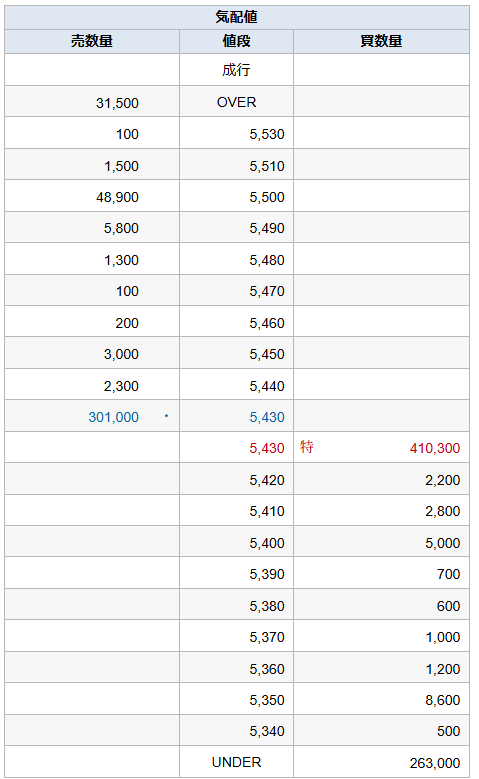Image resolution: width=479 pixels, height=779 pixels.
Task: Select the 5,500 price cell
Action: point(237,197)
